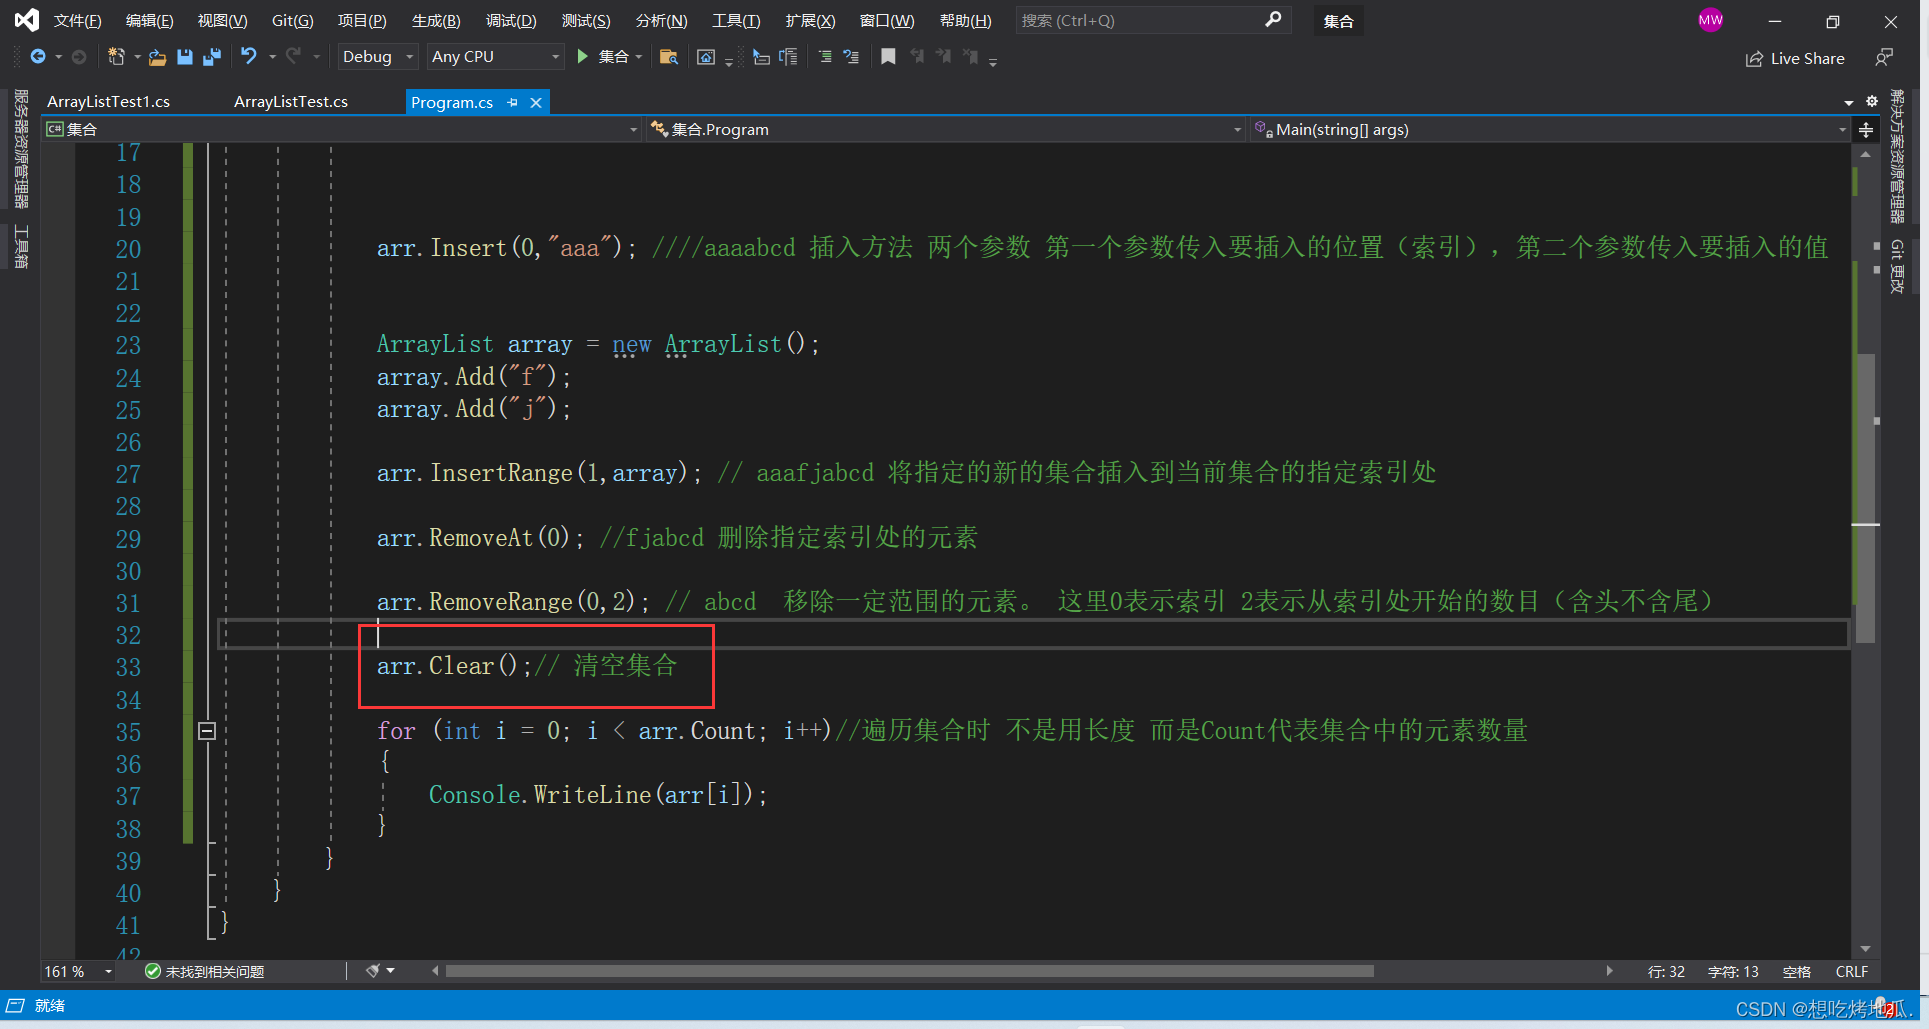Click the Clear Bookmarks icon
1929x1029 pixels.
(970, 57)
